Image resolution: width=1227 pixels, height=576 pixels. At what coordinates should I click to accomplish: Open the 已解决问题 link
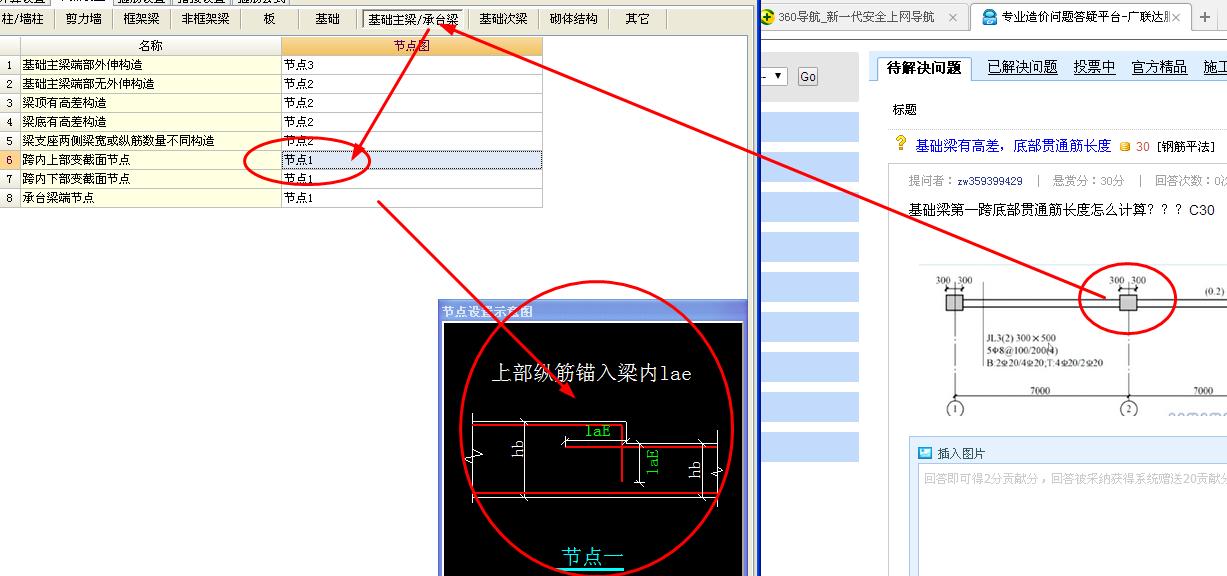(1022, 67)
